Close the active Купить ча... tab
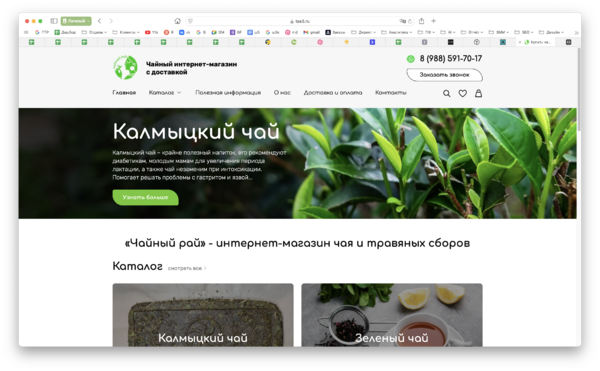This screenshot has height=371, width=600. 520,42
